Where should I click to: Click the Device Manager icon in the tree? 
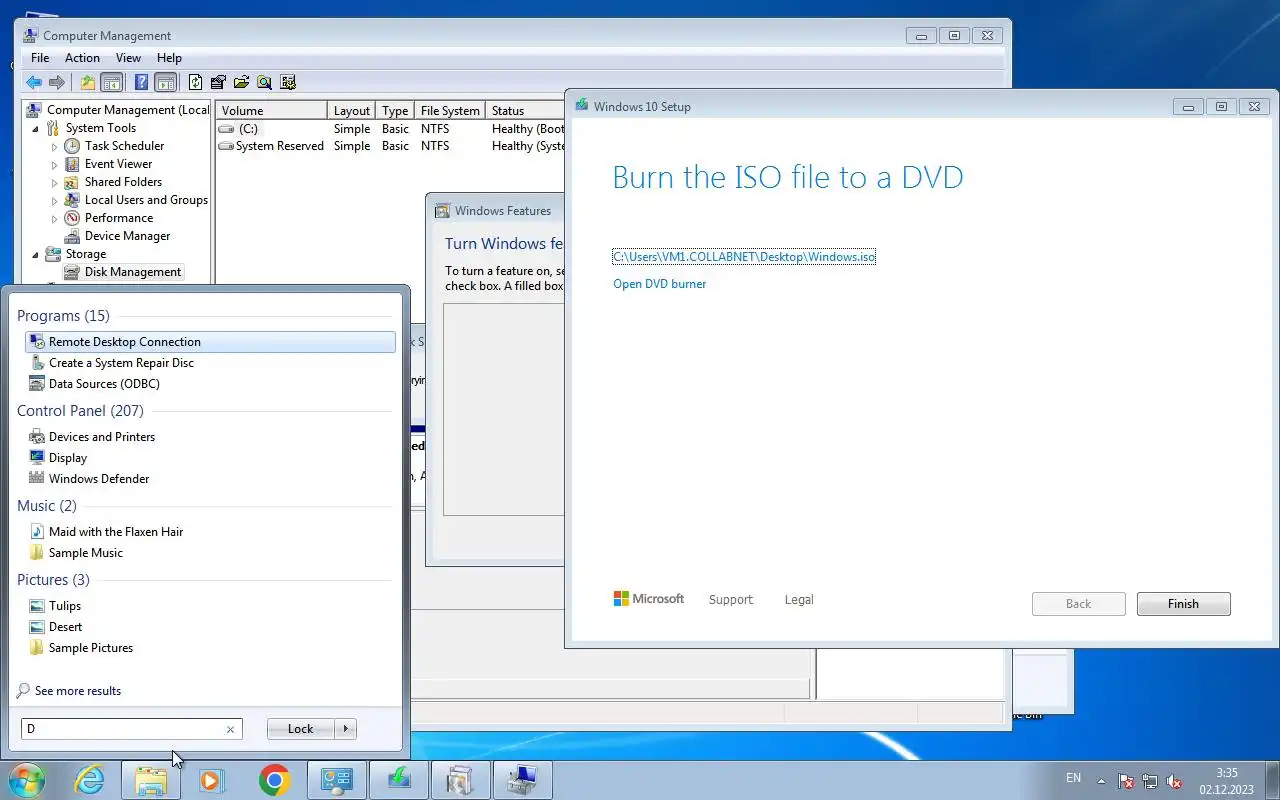click(72, 236)
